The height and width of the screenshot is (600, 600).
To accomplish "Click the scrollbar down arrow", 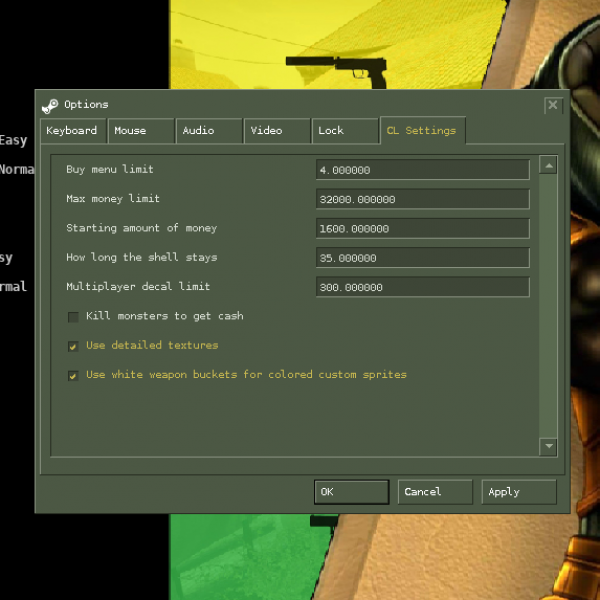I will [548, 446].
